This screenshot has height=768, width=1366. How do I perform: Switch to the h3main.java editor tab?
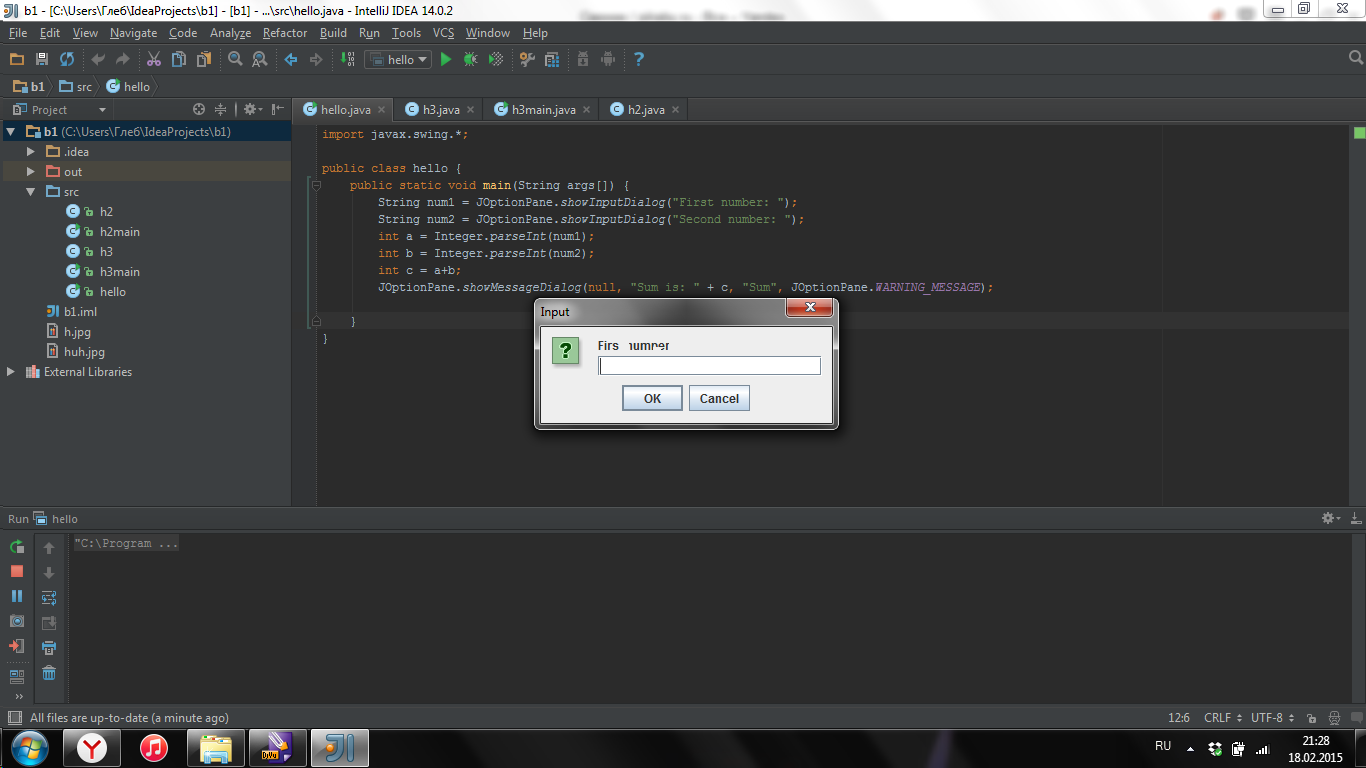pyautogui.click(x=544, y=109)
